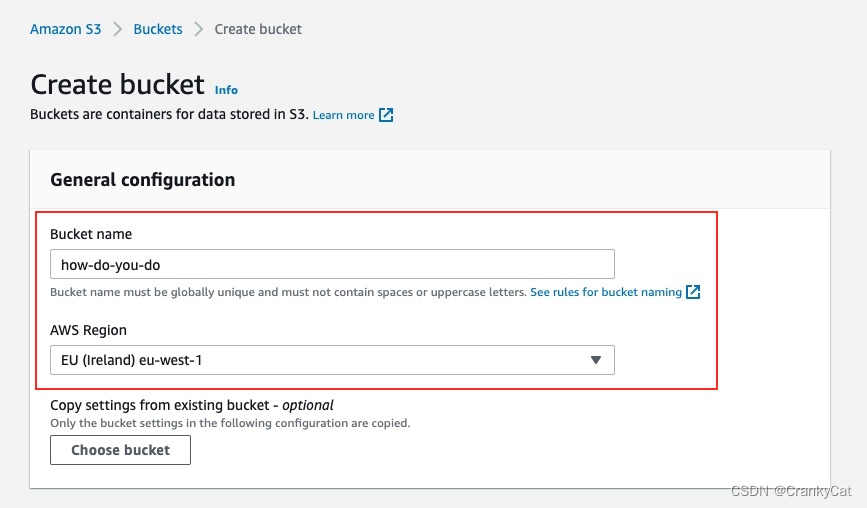The width and height of the screenshot is (867, 508).
Task: Click the Create bucket breadcrumb text
Action: tap(258, 29)
